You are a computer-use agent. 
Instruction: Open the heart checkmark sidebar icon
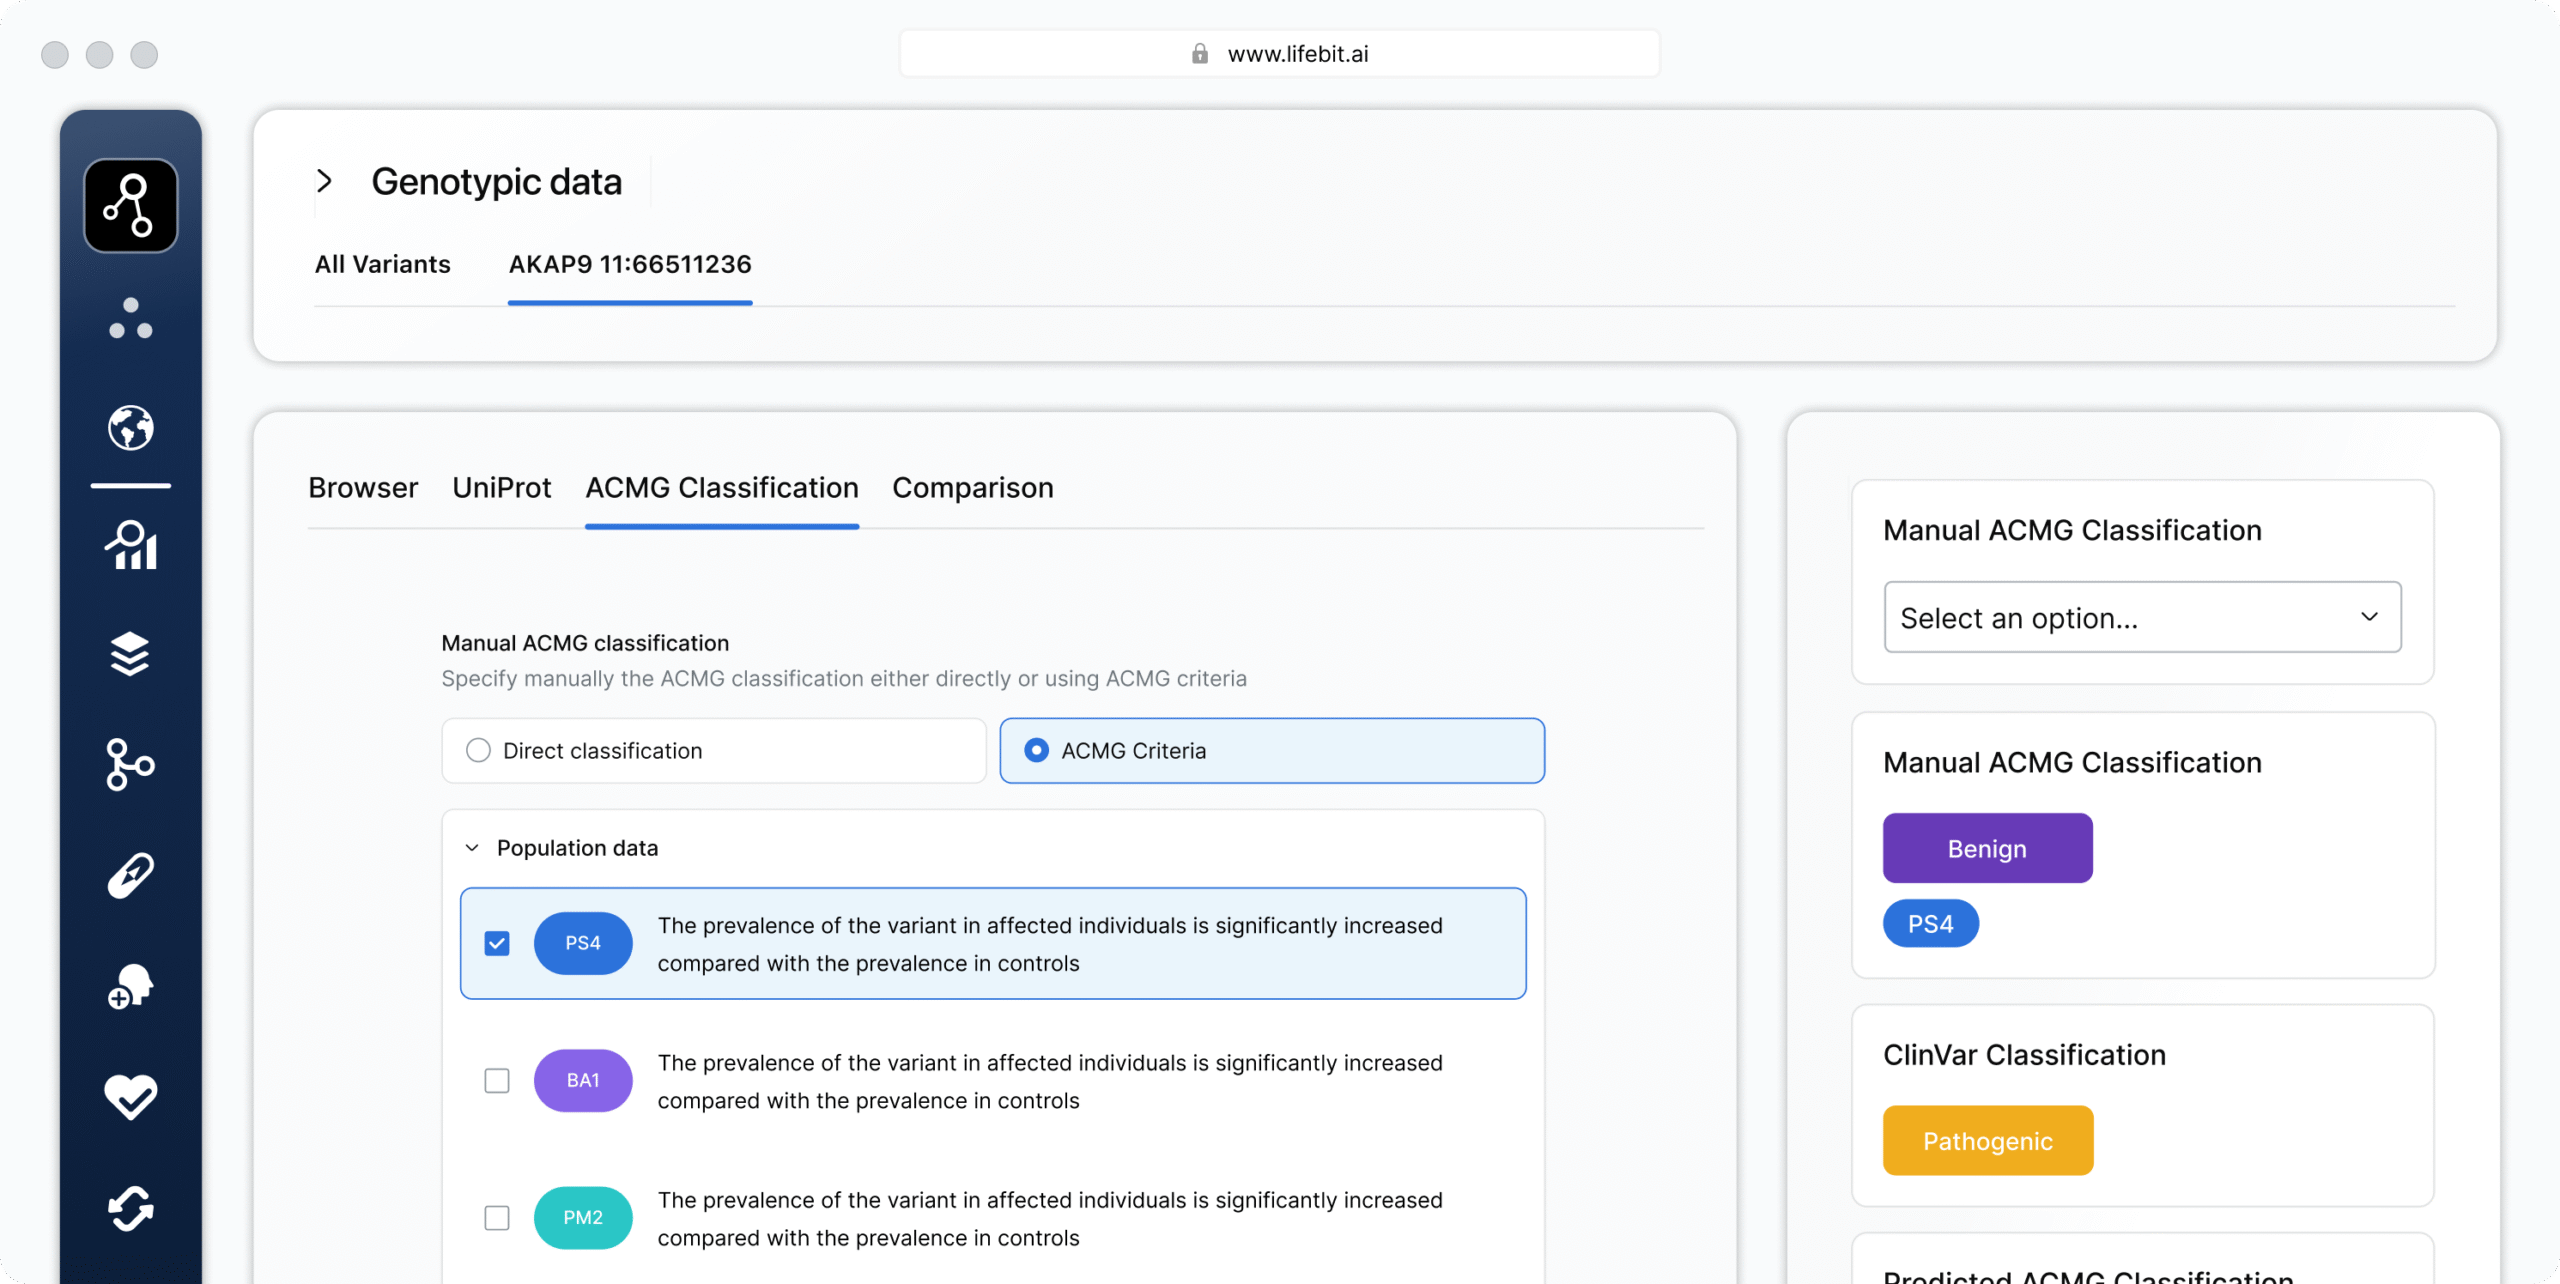[130, 1097]
